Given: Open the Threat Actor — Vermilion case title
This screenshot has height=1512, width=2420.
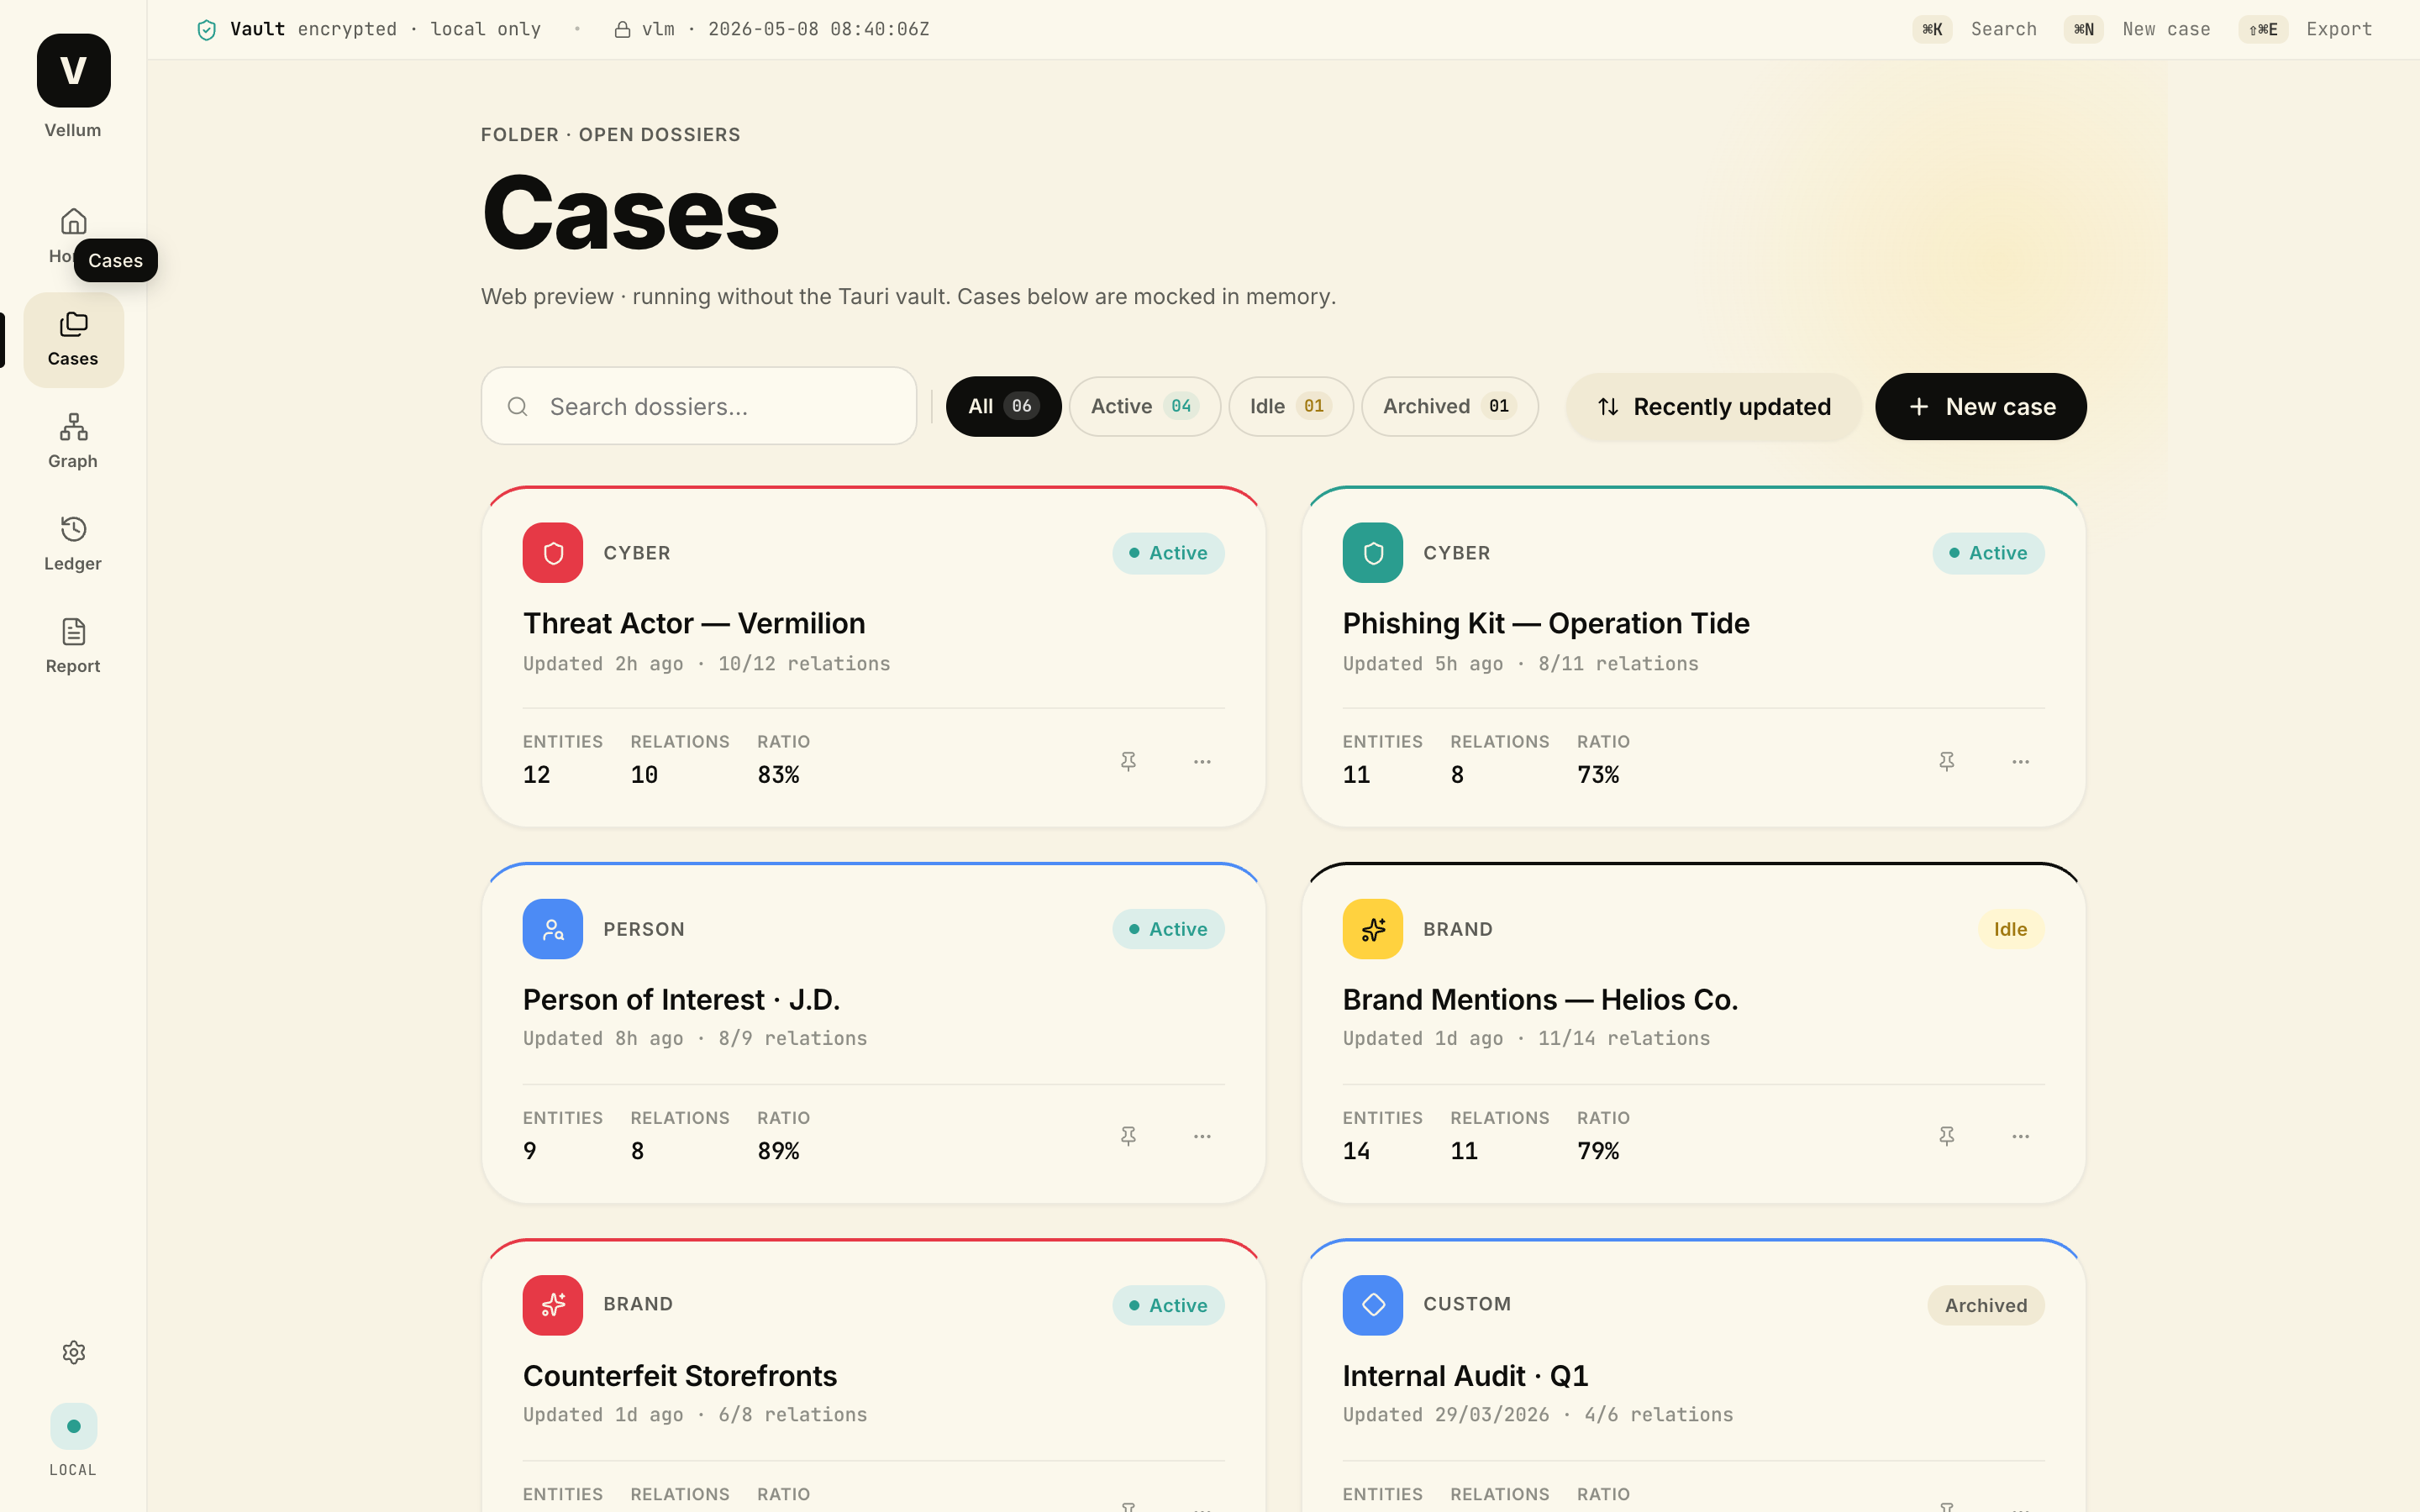Looking at the screenshot, I should pos(694,623).
